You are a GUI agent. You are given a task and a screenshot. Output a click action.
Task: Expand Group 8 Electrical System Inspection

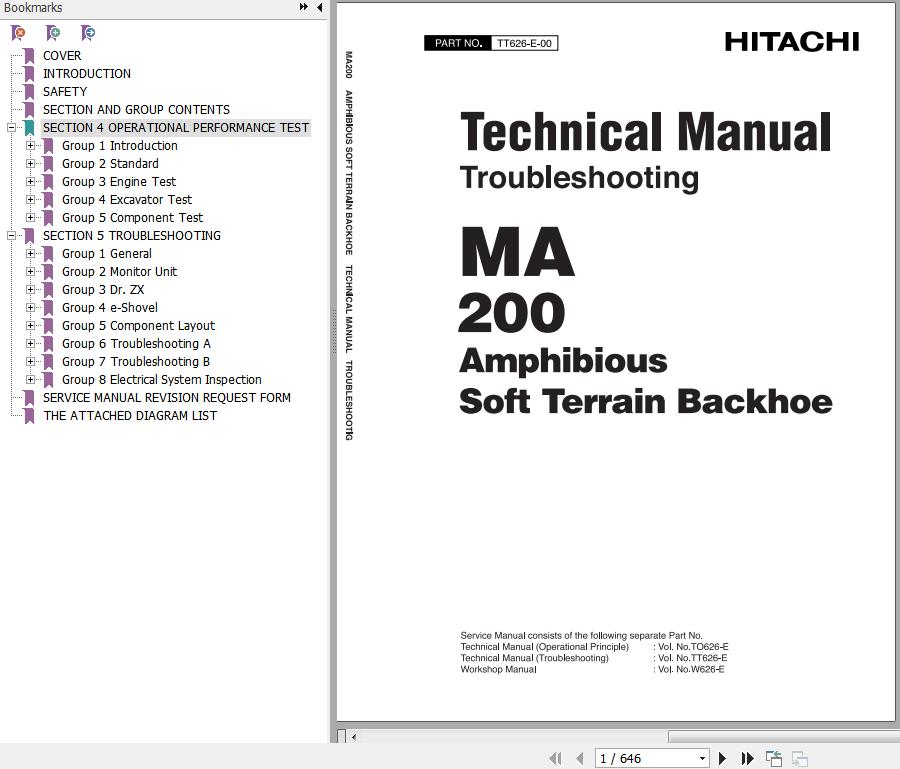[x=30, y=379]
